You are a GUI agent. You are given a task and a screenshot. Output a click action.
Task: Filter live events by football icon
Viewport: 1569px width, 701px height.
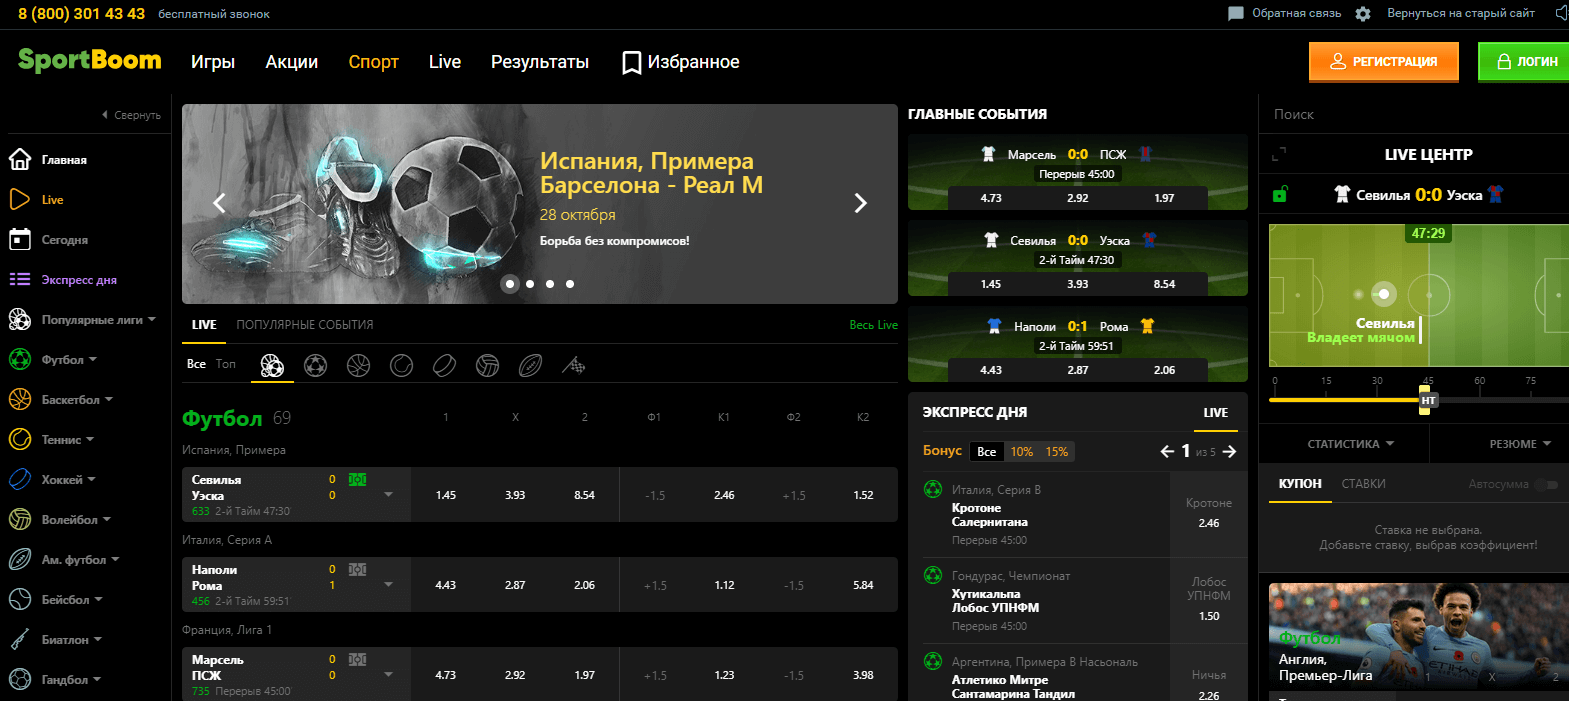315,366
